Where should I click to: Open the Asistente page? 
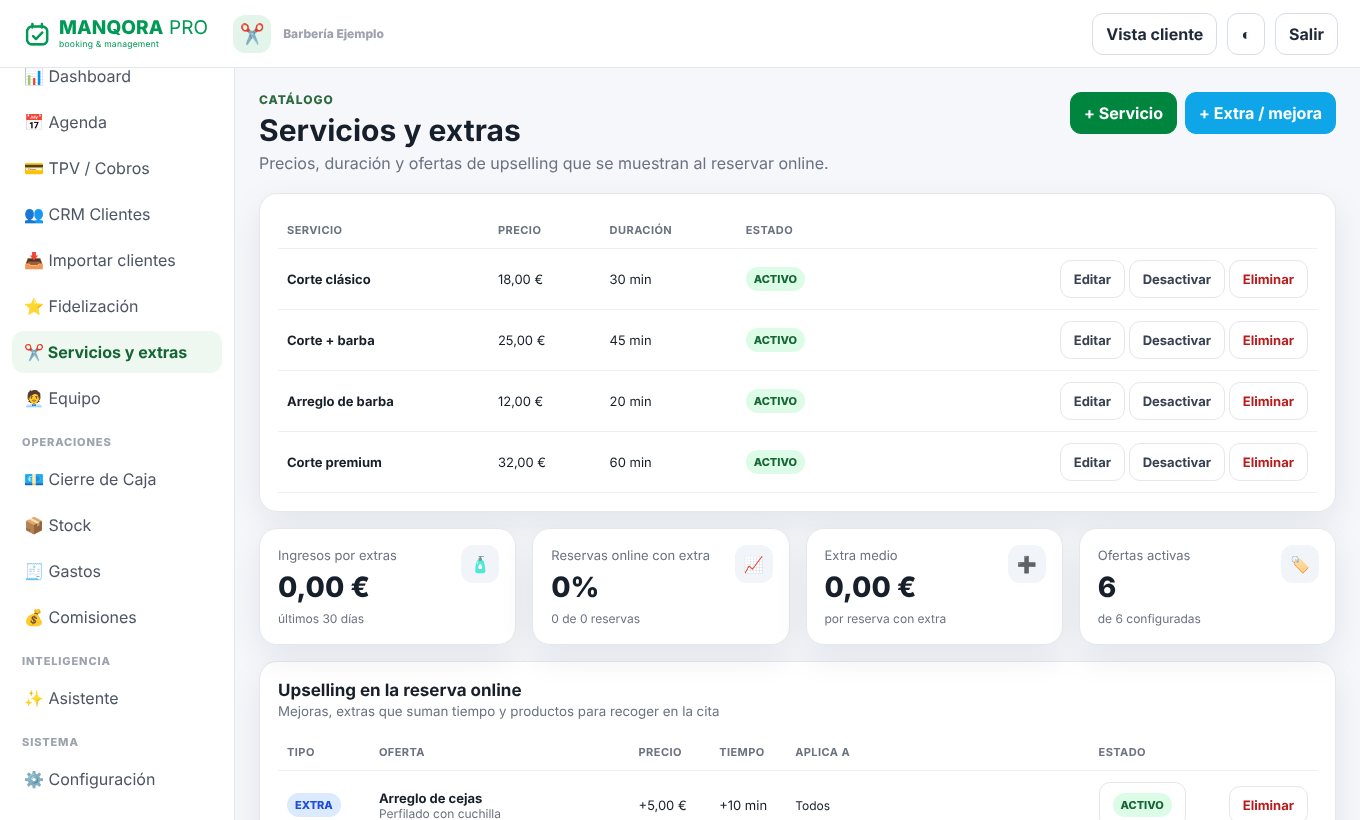click(x=117, y=698)
